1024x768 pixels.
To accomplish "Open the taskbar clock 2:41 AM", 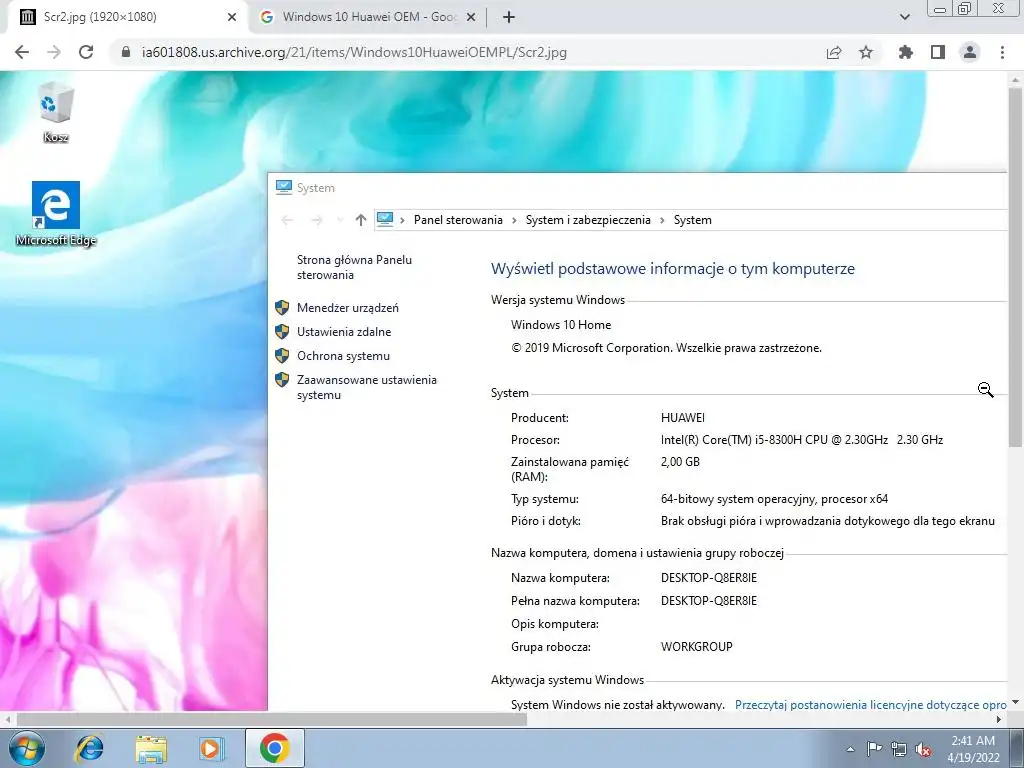I will click(973, 749).
